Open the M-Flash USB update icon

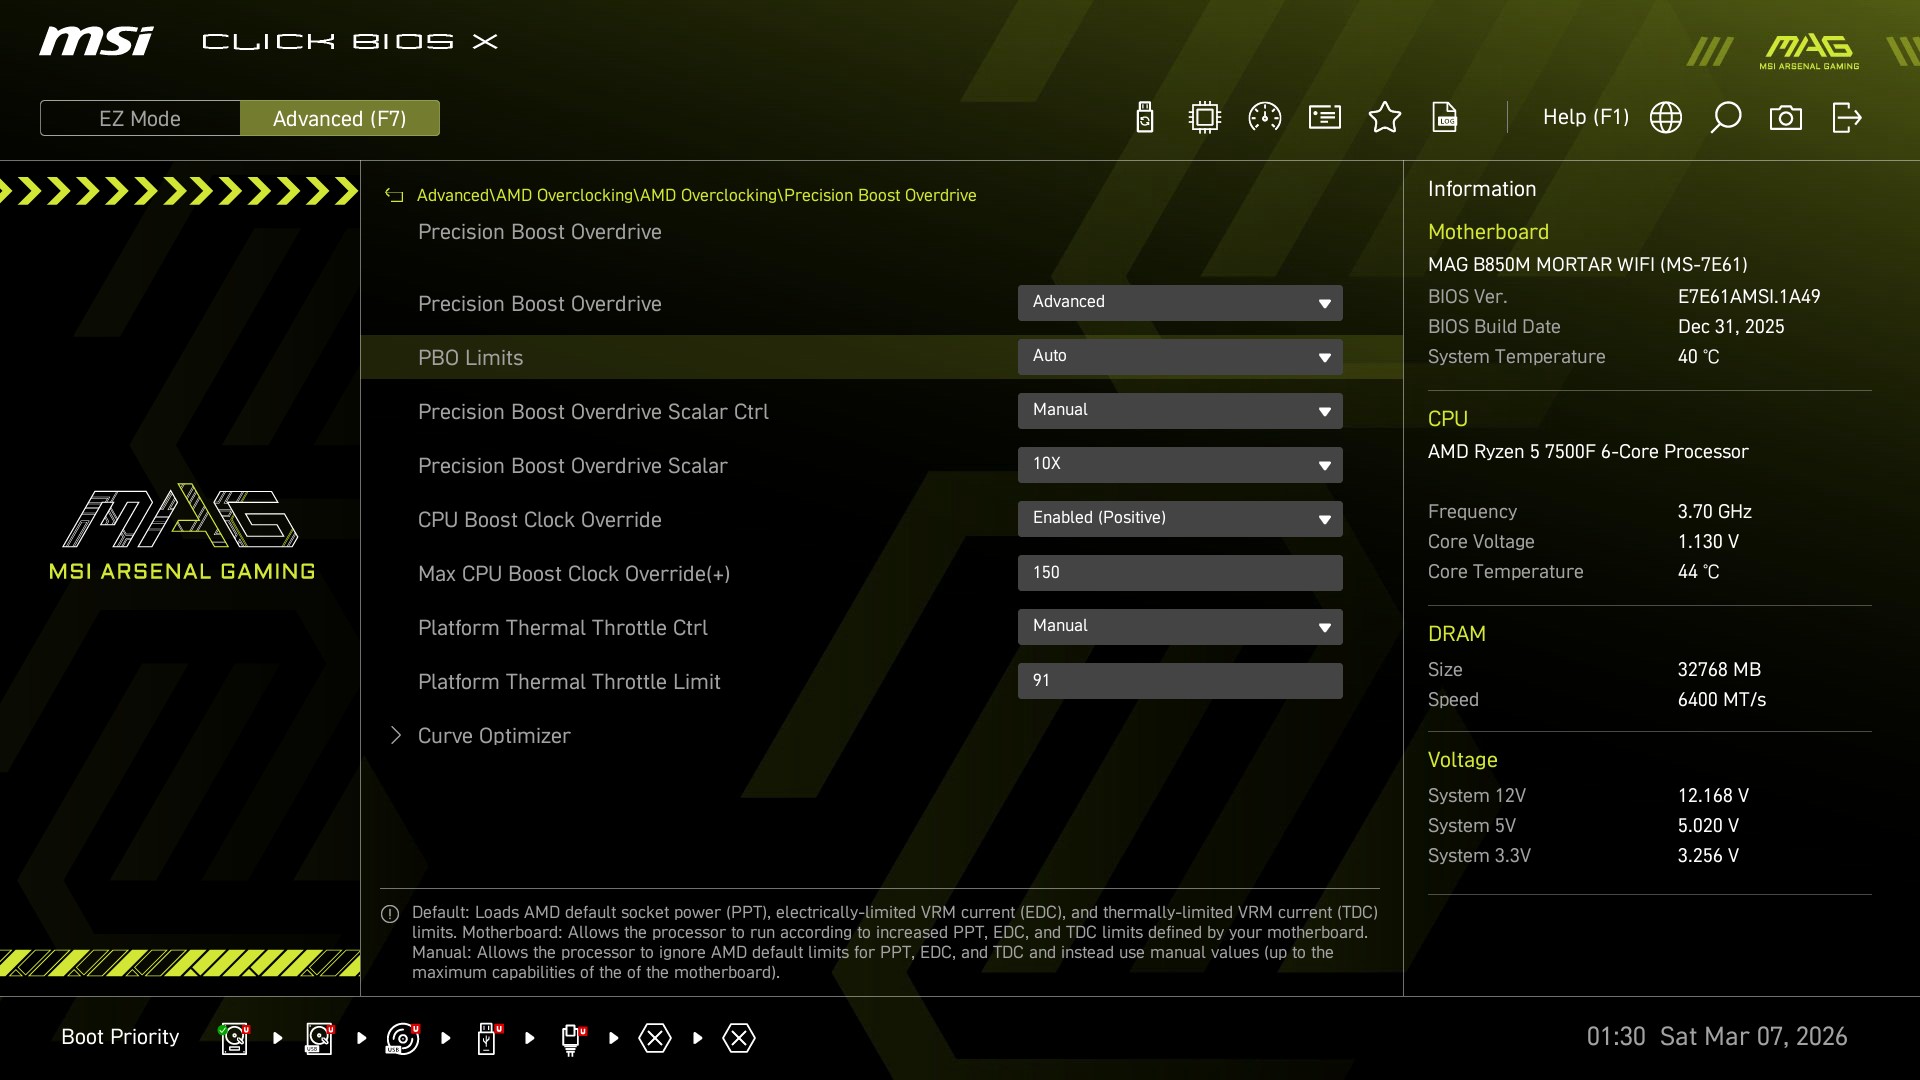point(1145,118)
